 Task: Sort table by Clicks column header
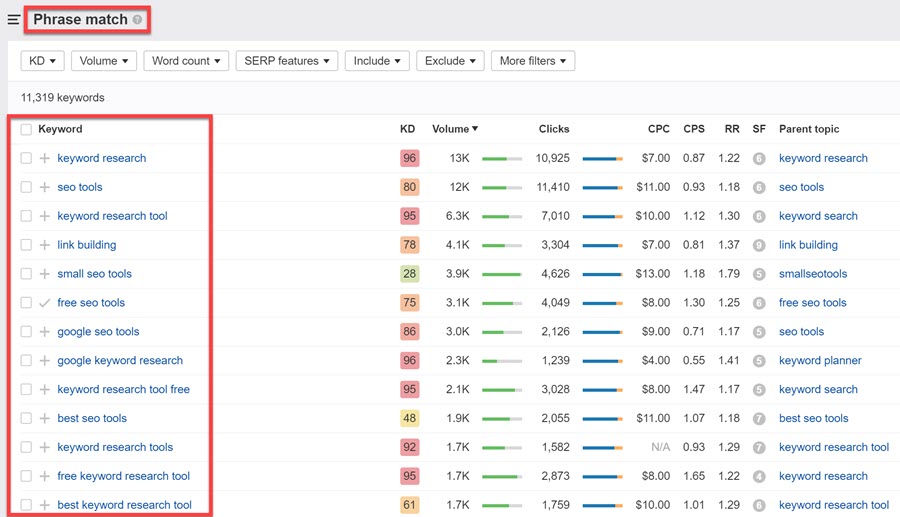[x=554, y=129]
